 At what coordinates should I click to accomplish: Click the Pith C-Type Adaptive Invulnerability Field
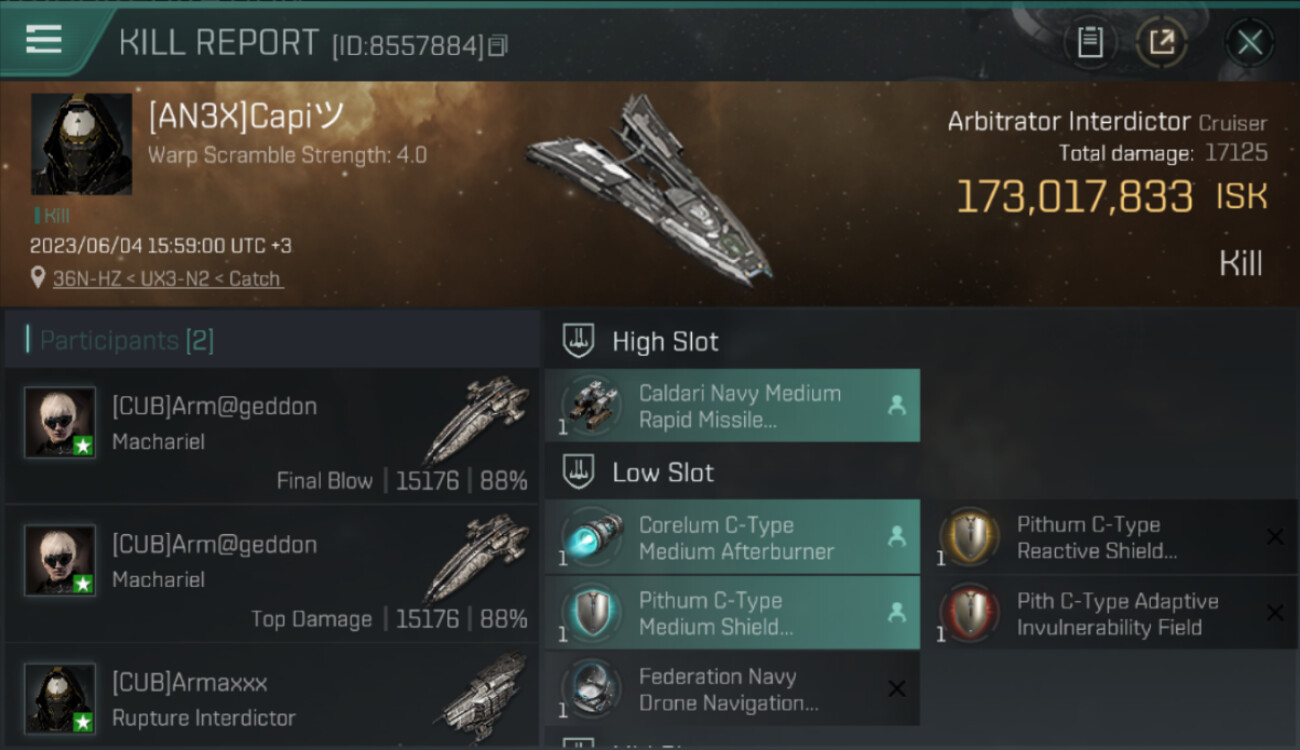[x=1100, y=614]
